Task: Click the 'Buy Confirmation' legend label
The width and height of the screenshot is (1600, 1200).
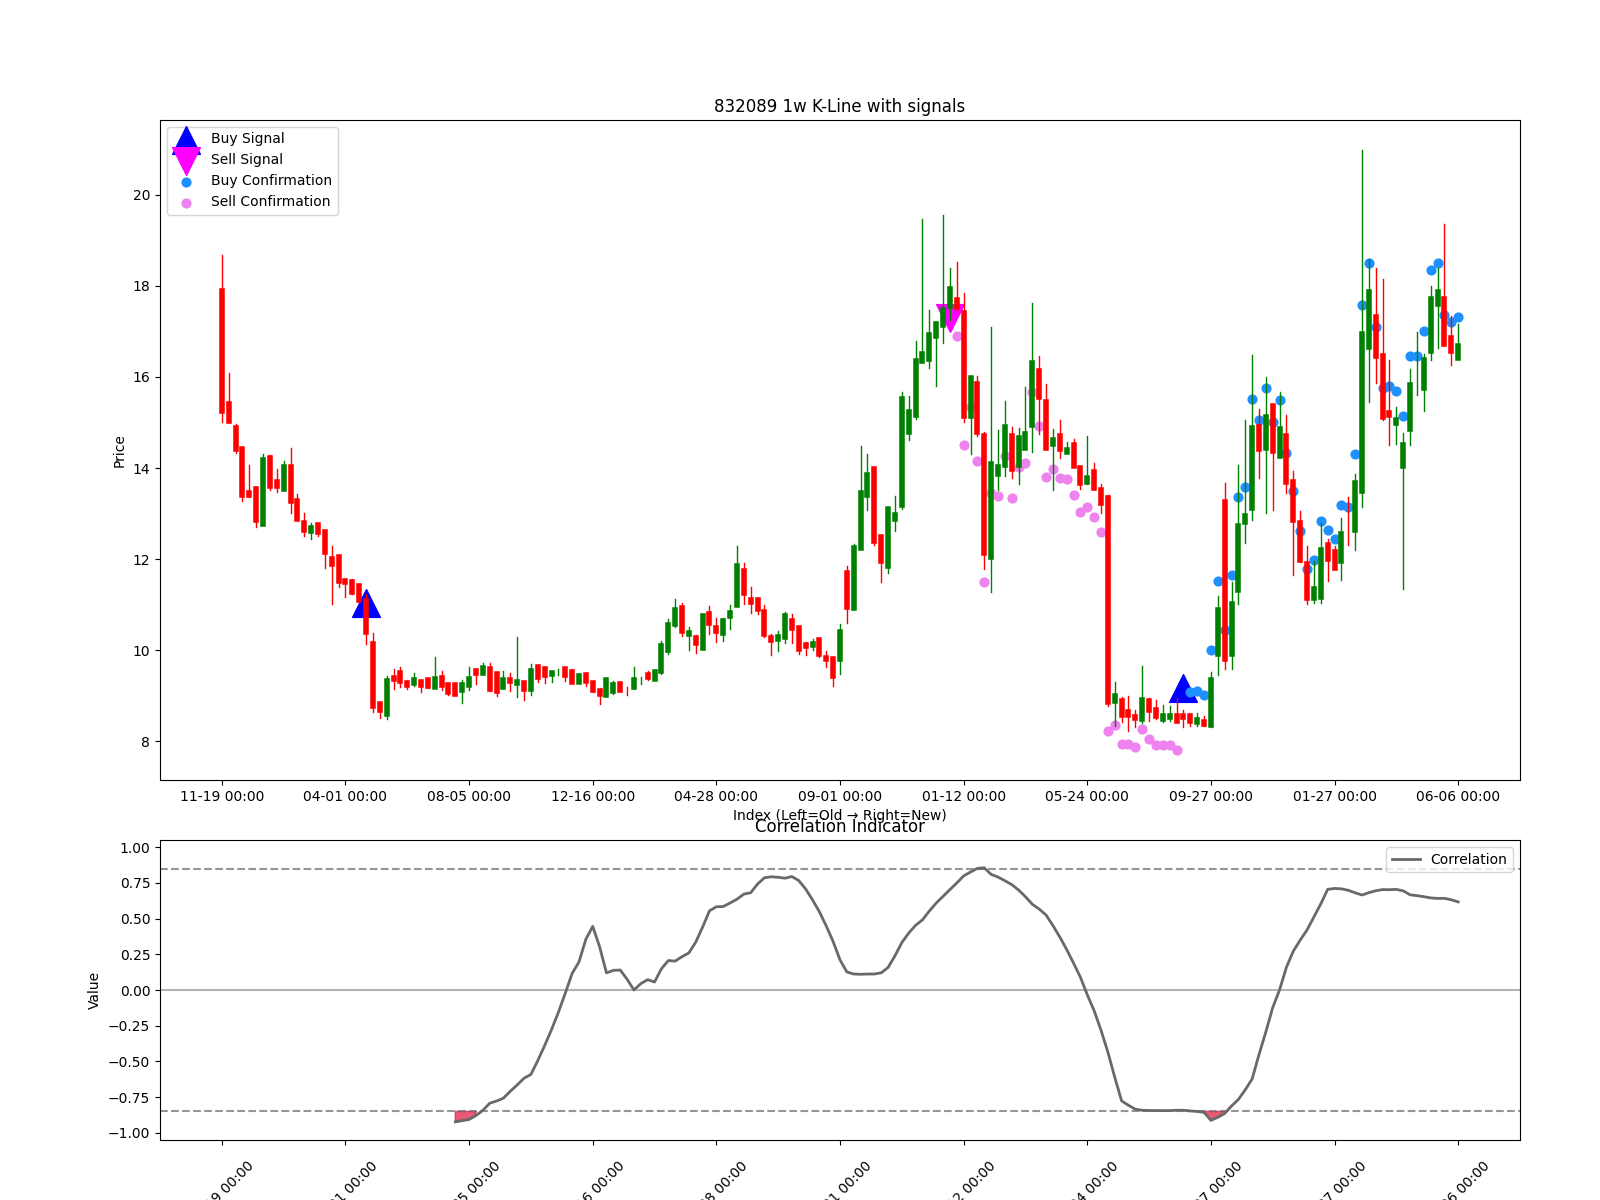Action: point(271,181)
